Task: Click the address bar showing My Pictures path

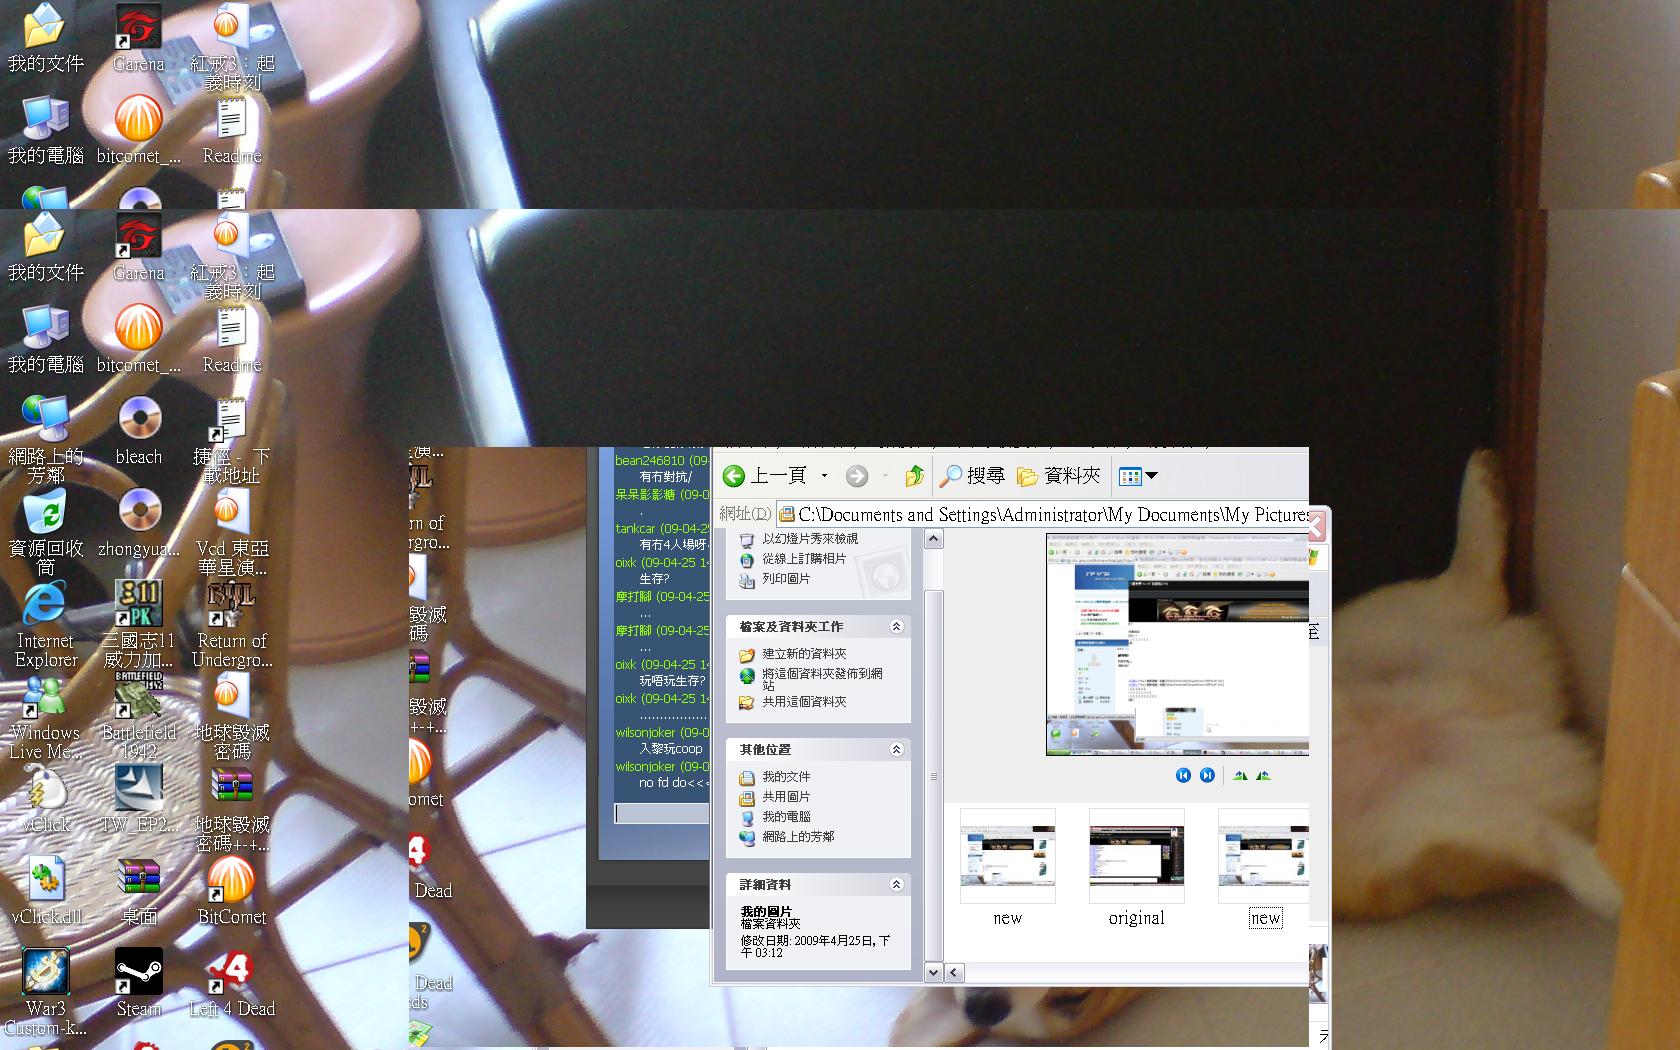Action: coord(1043,514)
